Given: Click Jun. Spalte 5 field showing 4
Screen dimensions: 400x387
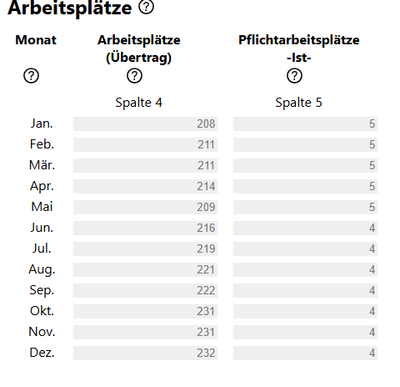Looking at the screenshot, I should [305, 228].
